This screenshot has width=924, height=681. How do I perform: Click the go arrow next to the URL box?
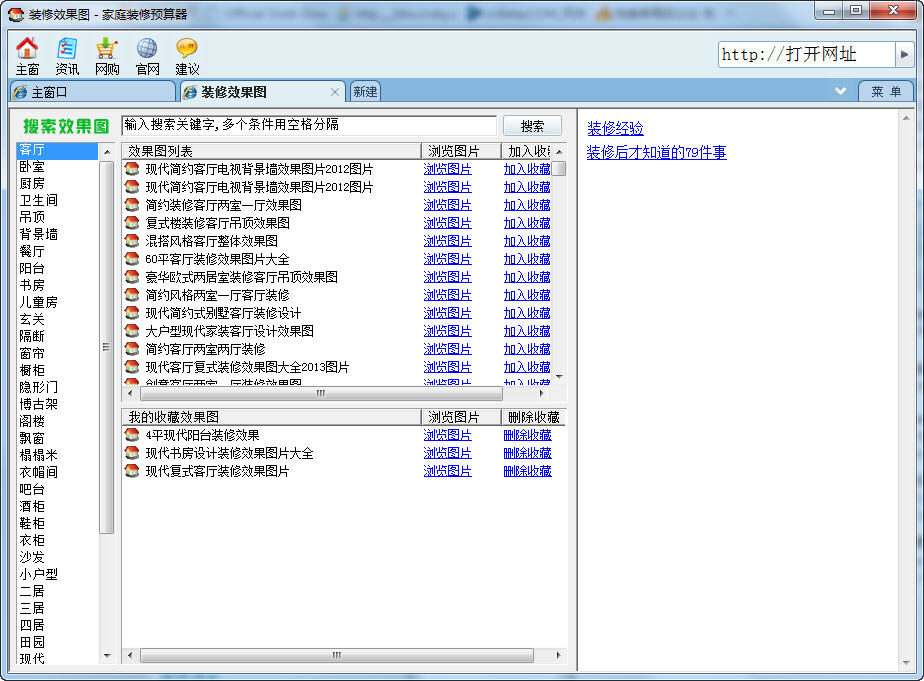(904, 55)
